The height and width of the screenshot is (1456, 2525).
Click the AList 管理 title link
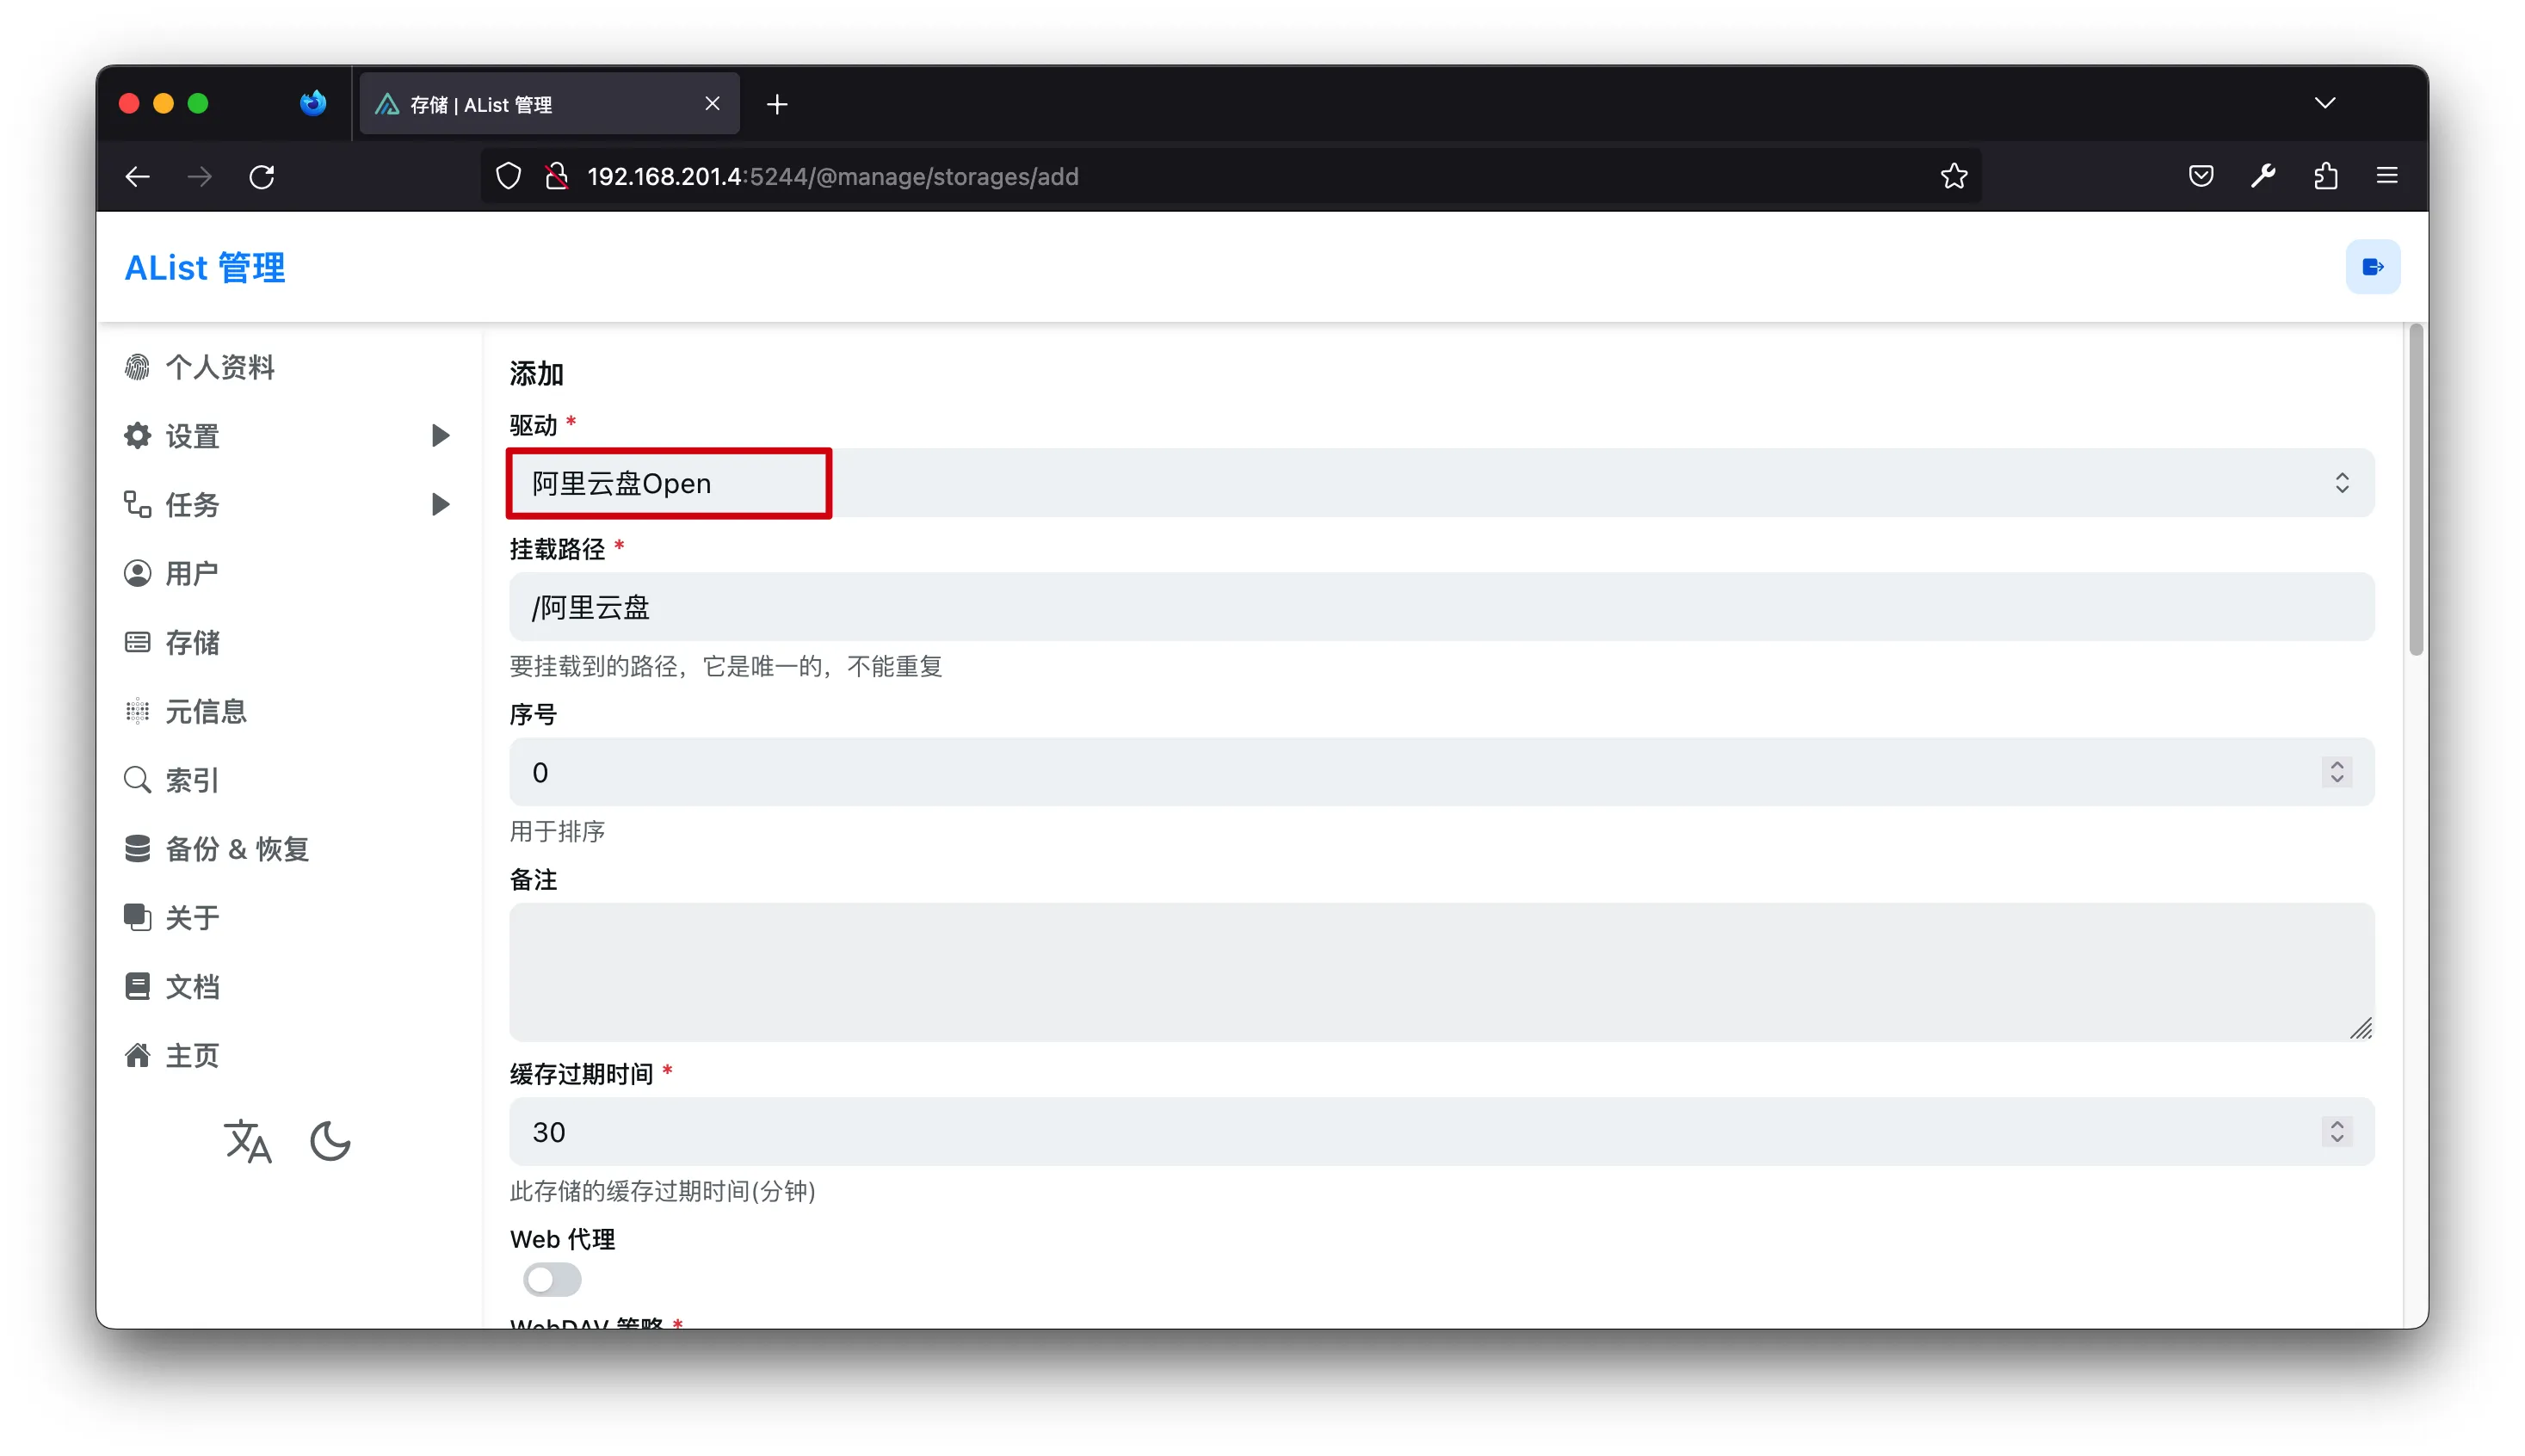[x=205, y=267]
